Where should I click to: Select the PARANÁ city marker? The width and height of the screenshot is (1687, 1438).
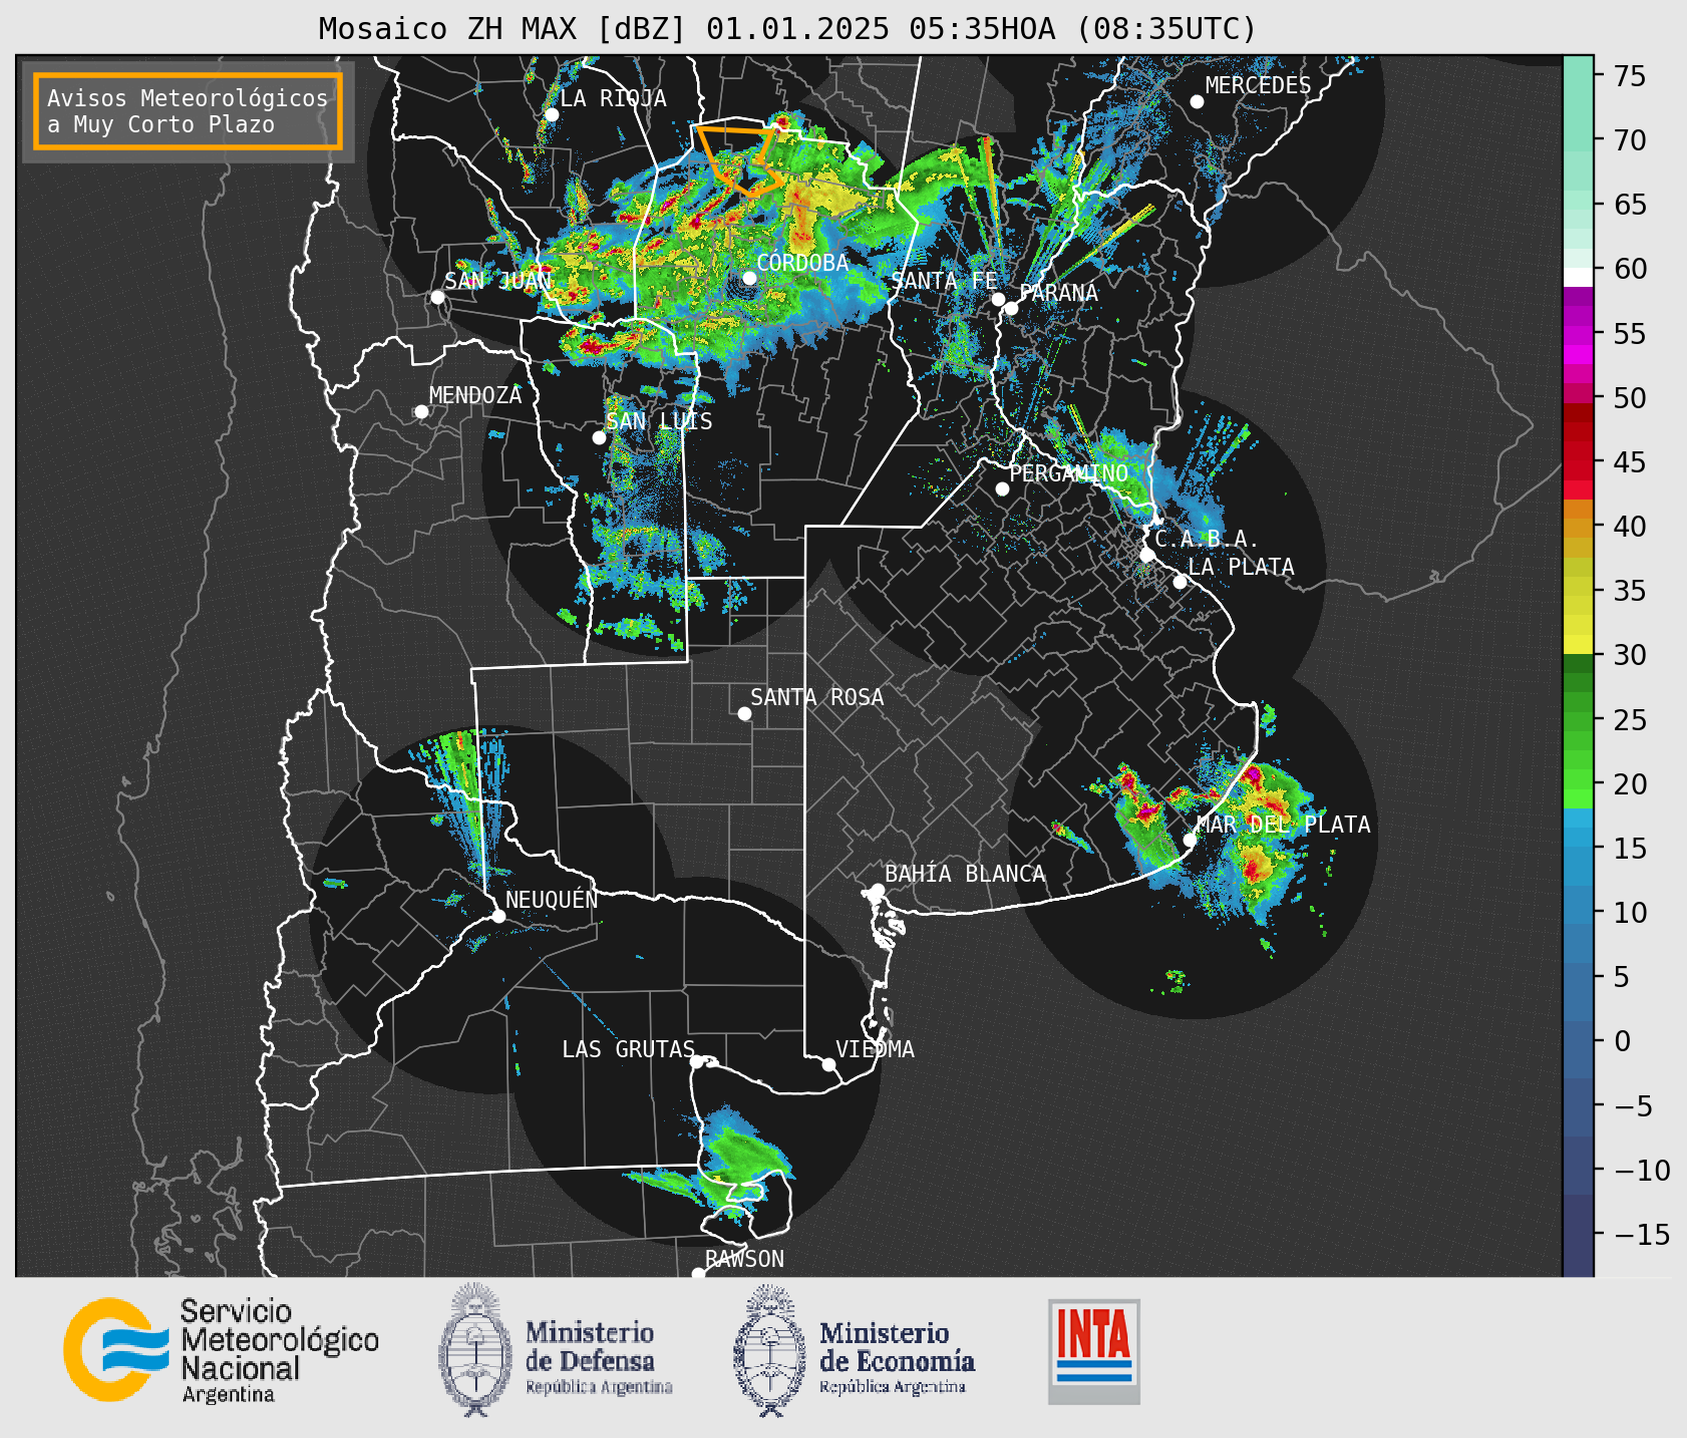(x=1011, y=308)
